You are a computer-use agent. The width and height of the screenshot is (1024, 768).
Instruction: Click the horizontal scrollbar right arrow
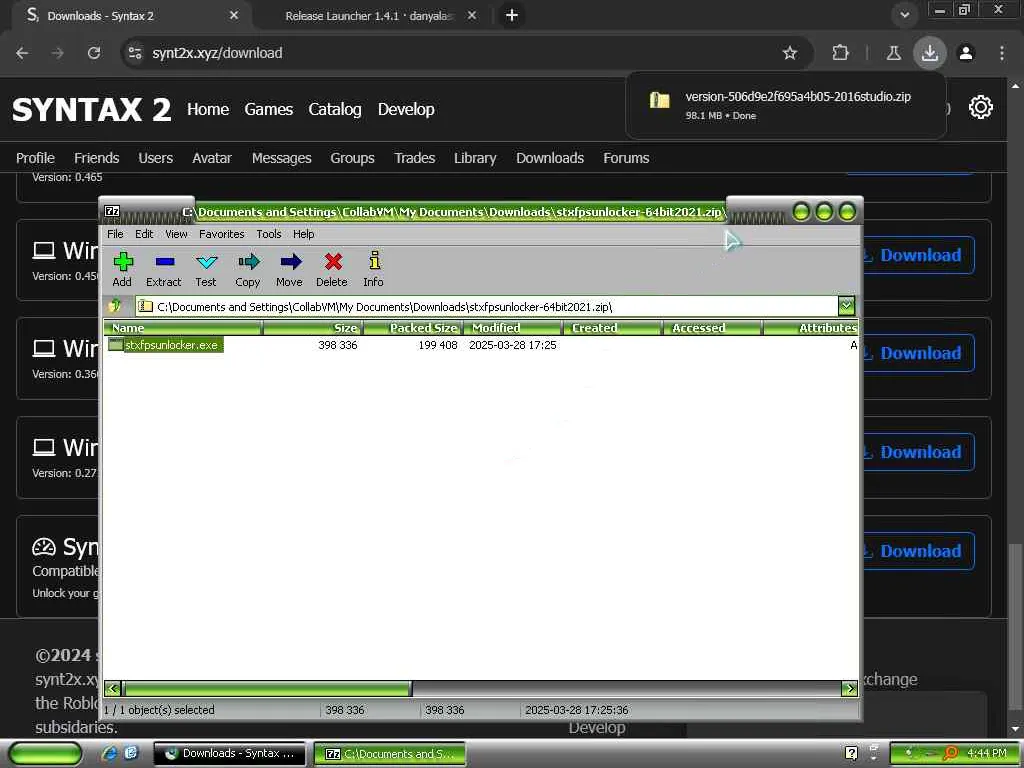pos(850,688)
